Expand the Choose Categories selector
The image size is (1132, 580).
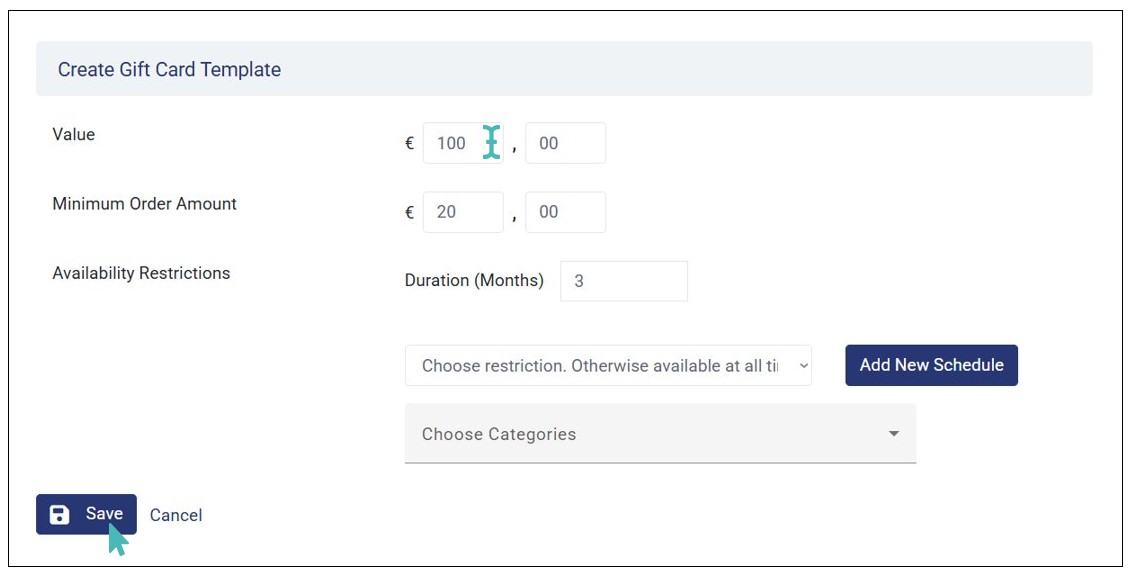[x=660, y=434]
